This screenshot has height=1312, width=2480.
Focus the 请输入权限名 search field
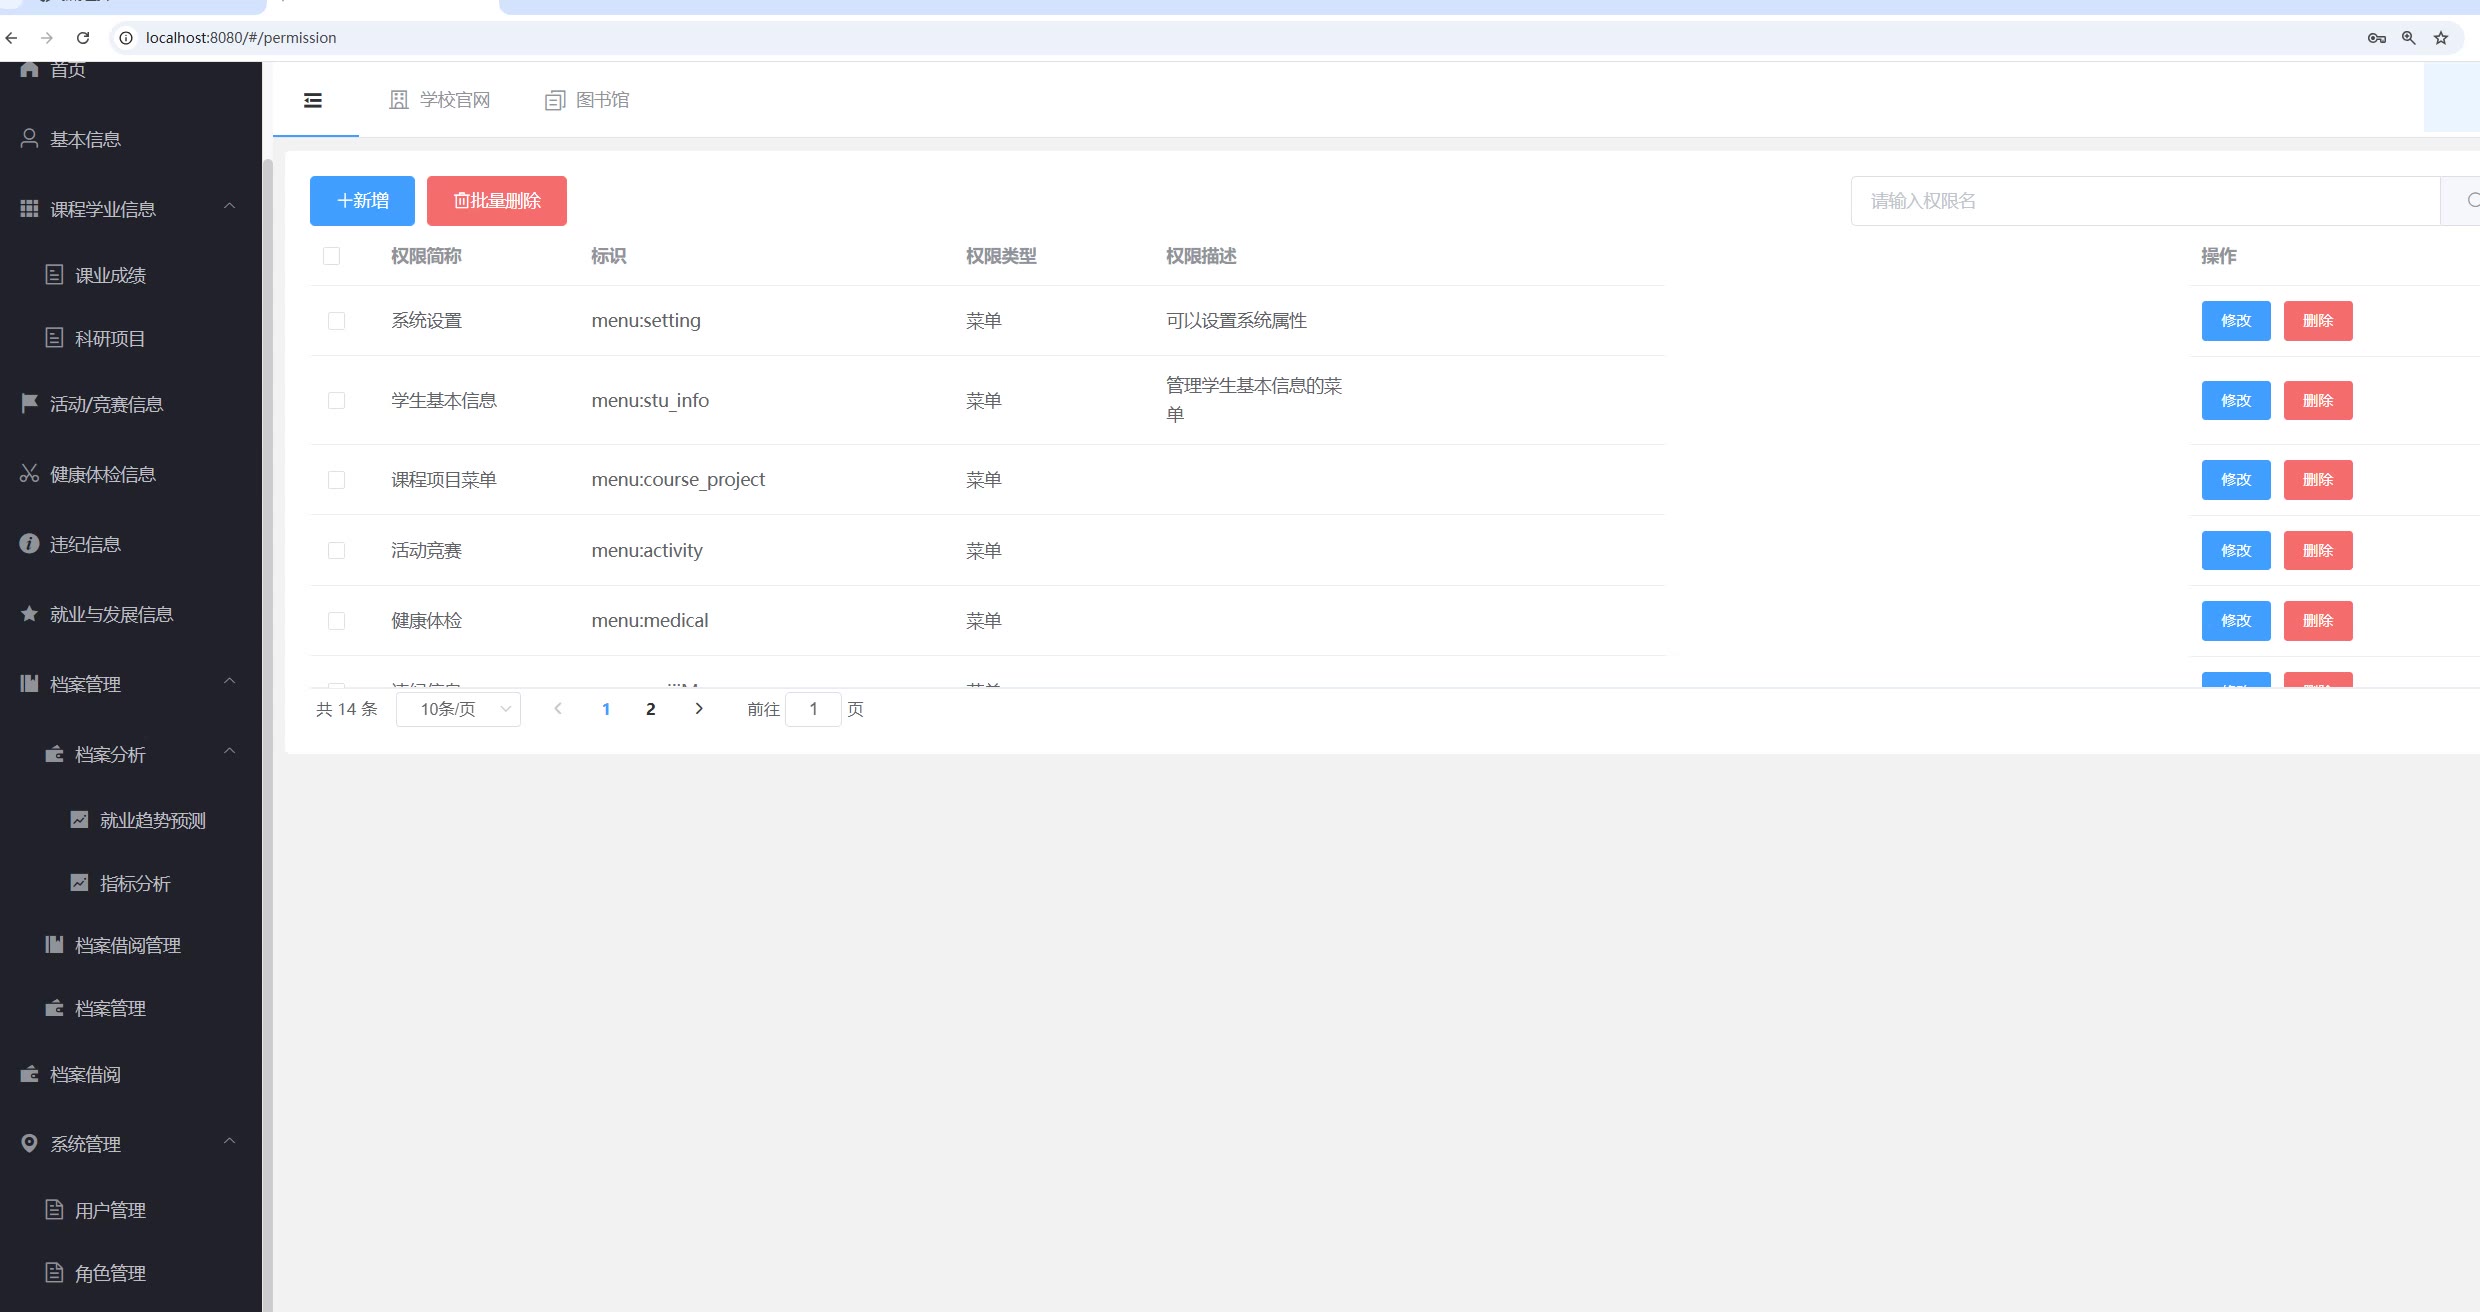pyautogui.click(x=2144, y=201)
